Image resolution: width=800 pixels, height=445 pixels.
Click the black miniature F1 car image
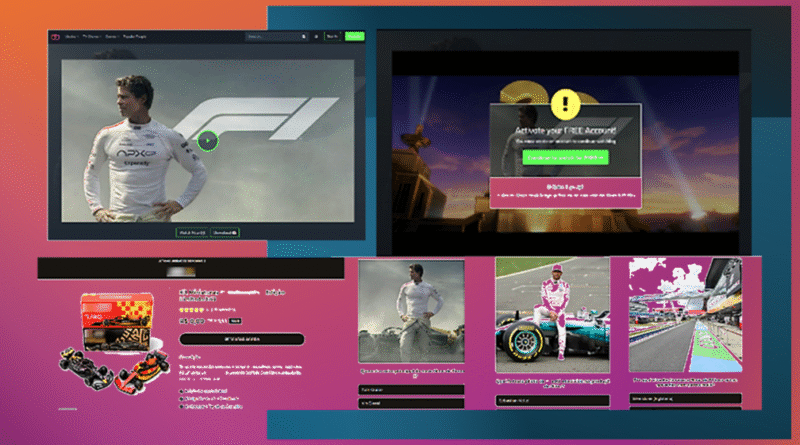[86, 368]
